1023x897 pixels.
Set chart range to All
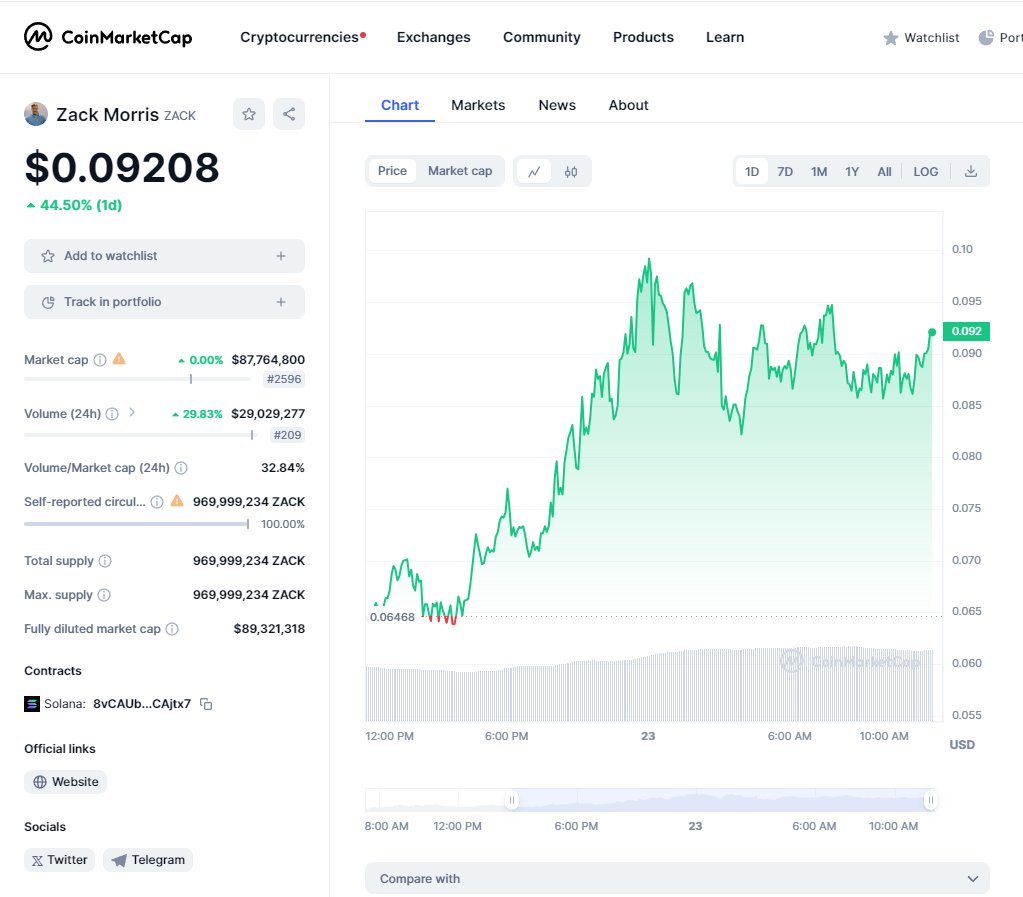coord(884,172)
